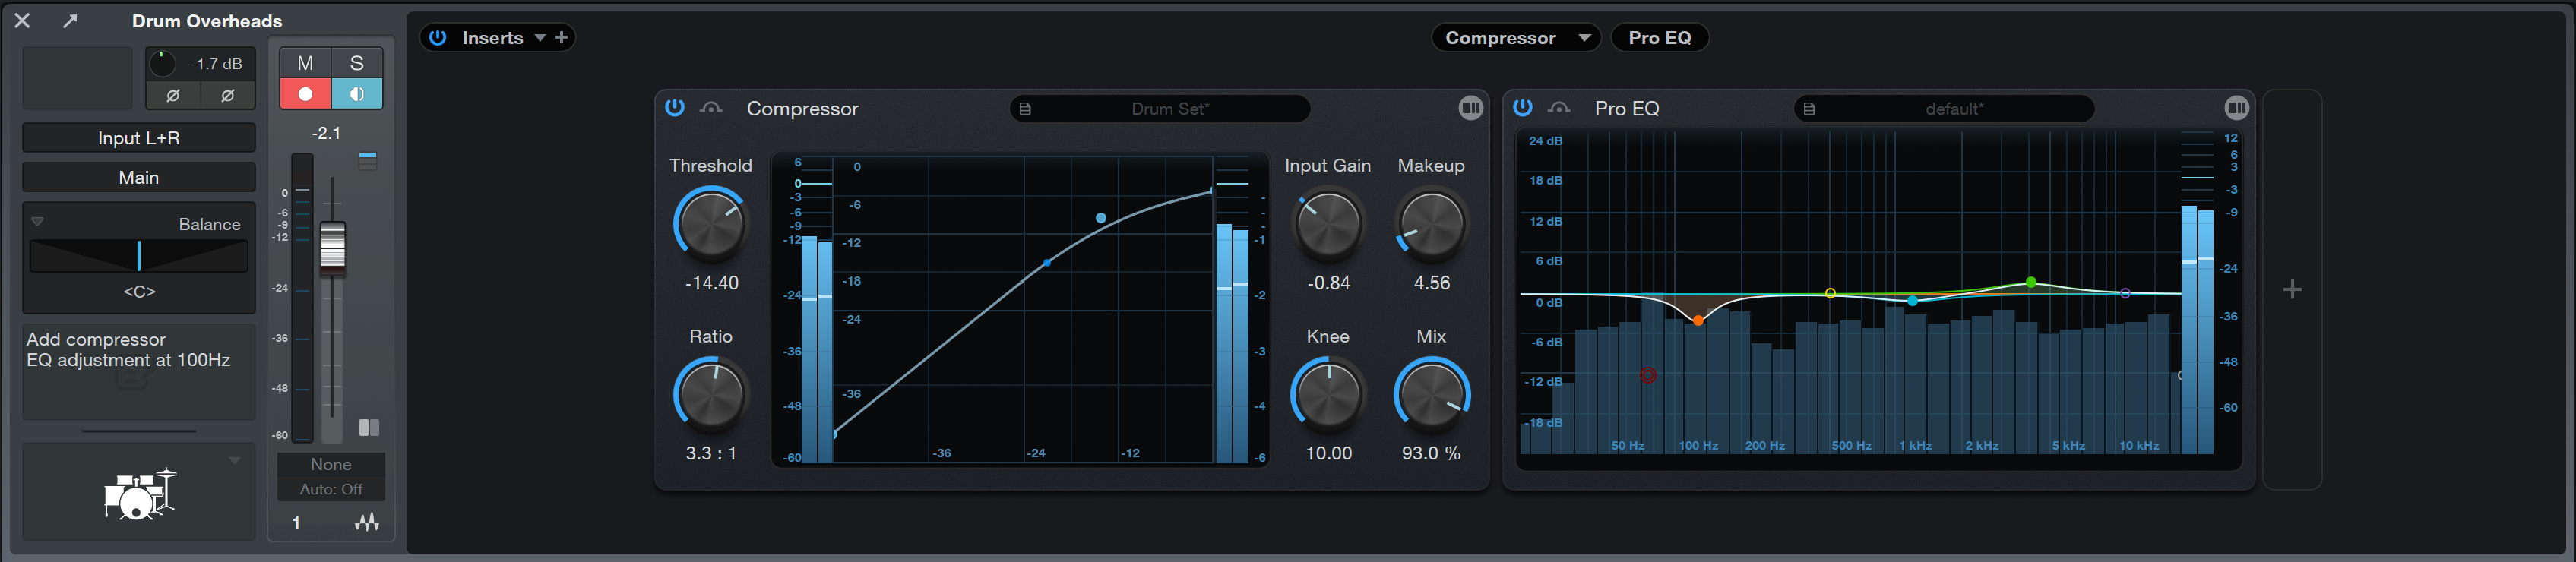This screenshot has height=562, width=2576.
Task: Click the preset file icon beside Drum Set*
Action: [1025, 108]
